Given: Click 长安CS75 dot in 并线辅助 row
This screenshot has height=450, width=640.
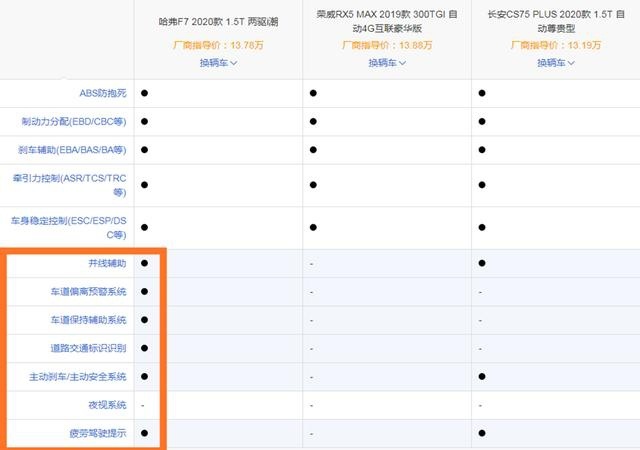Looking at the screenshot, I should pos(482,263).
